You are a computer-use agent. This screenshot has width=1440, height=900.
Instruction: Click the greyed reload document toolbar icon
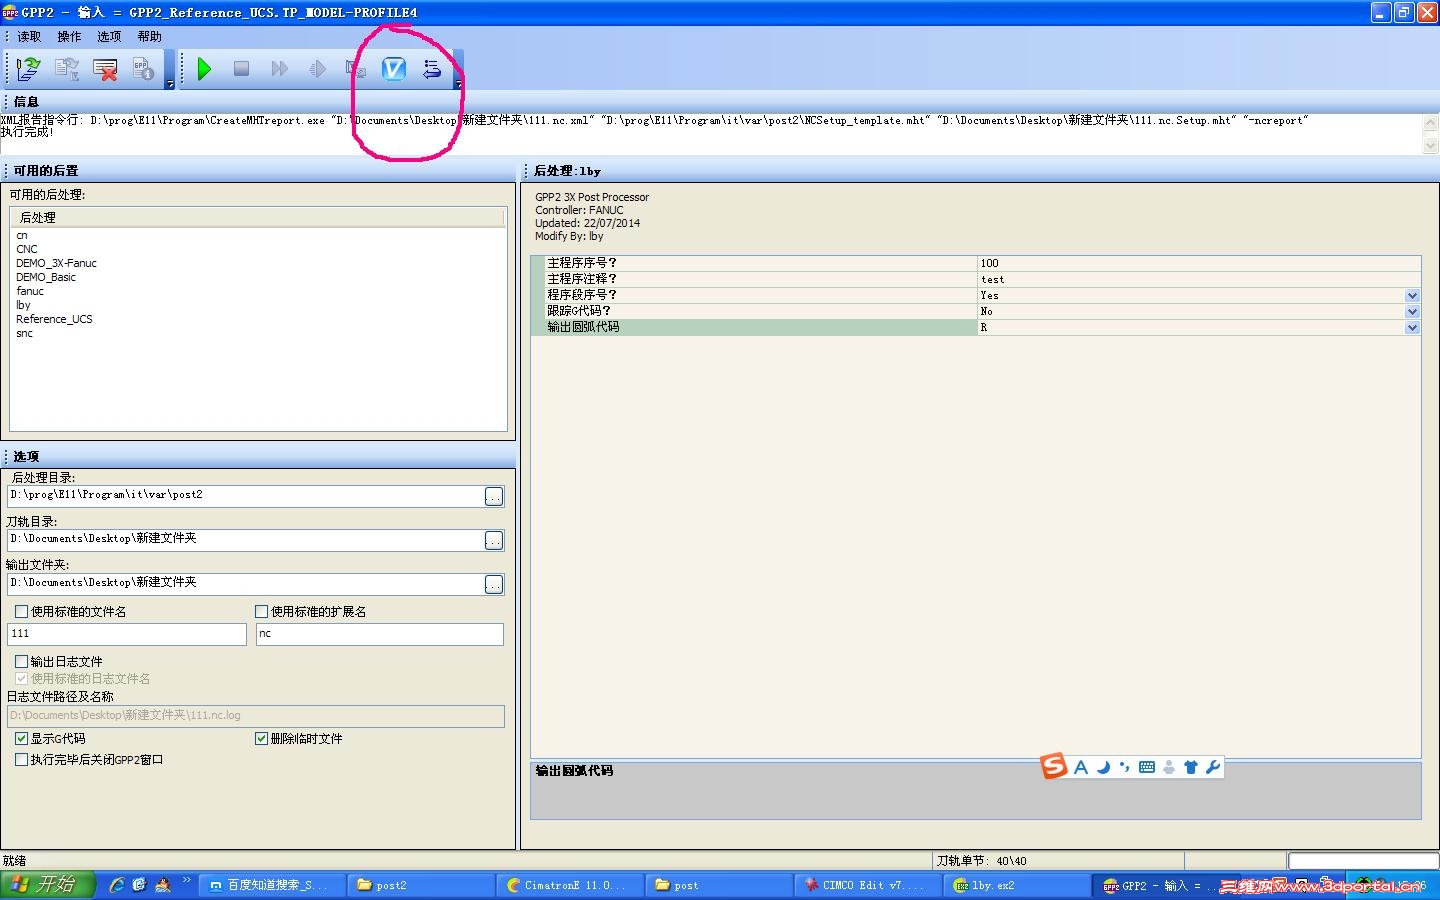(x=67, y=69)
